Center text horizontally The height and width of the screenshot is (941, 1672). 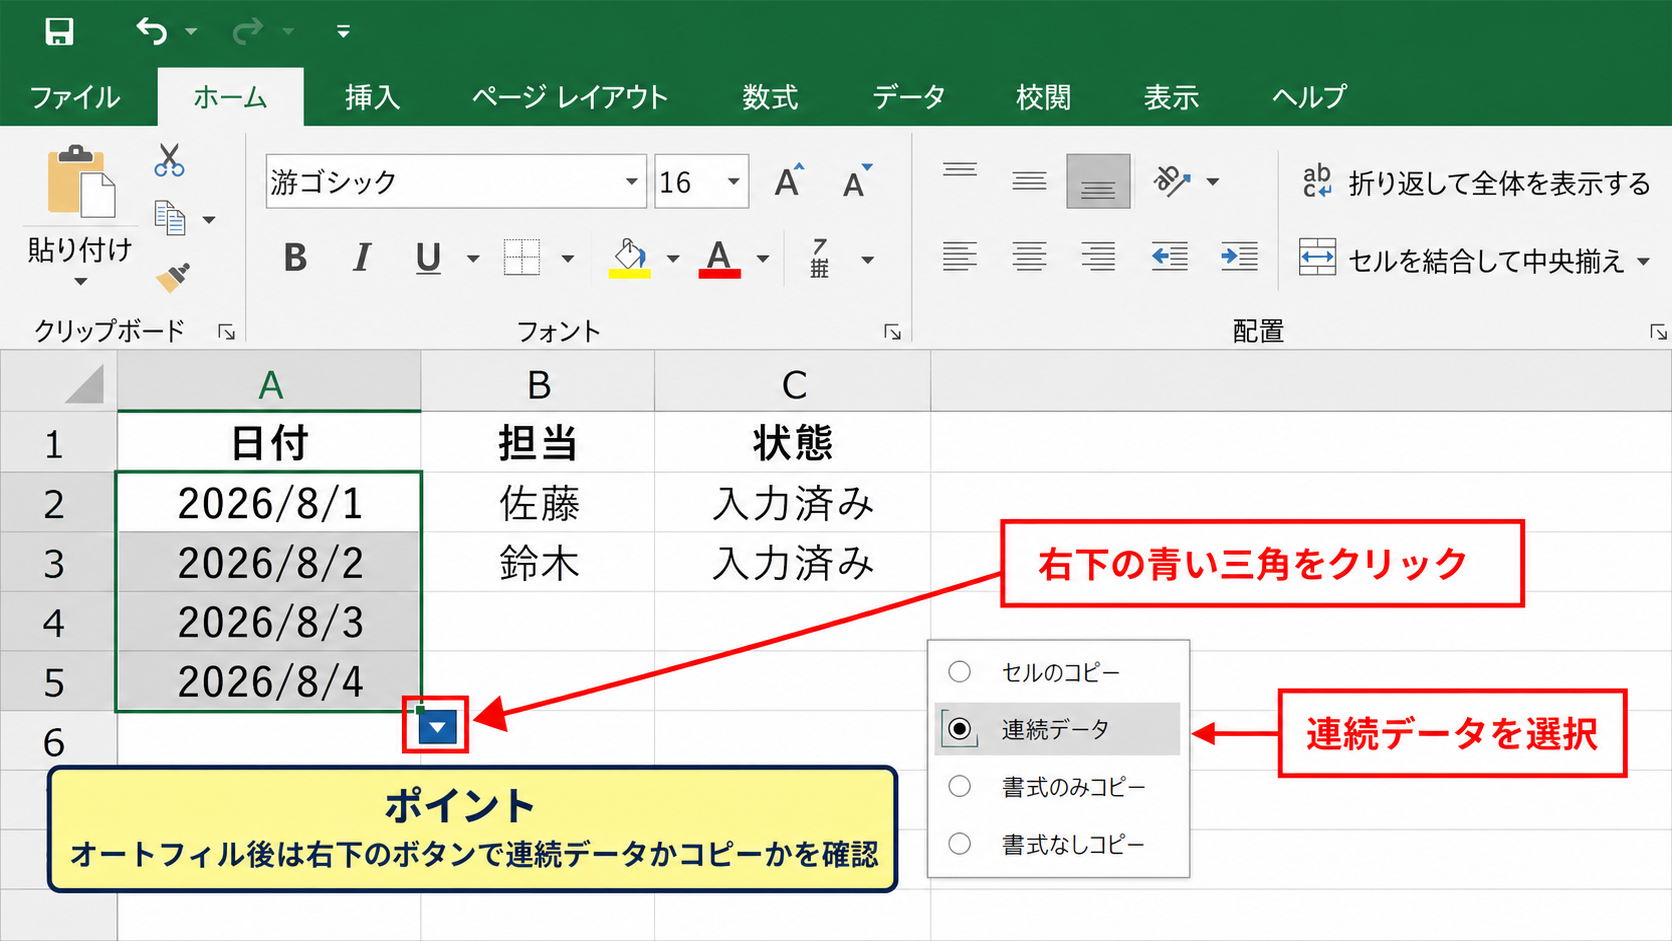1029,258
